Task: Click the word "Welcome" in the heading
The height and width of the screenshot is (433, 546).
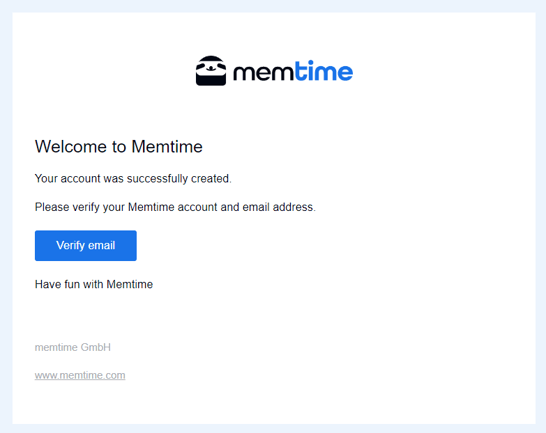Action: tap(71, 147)
